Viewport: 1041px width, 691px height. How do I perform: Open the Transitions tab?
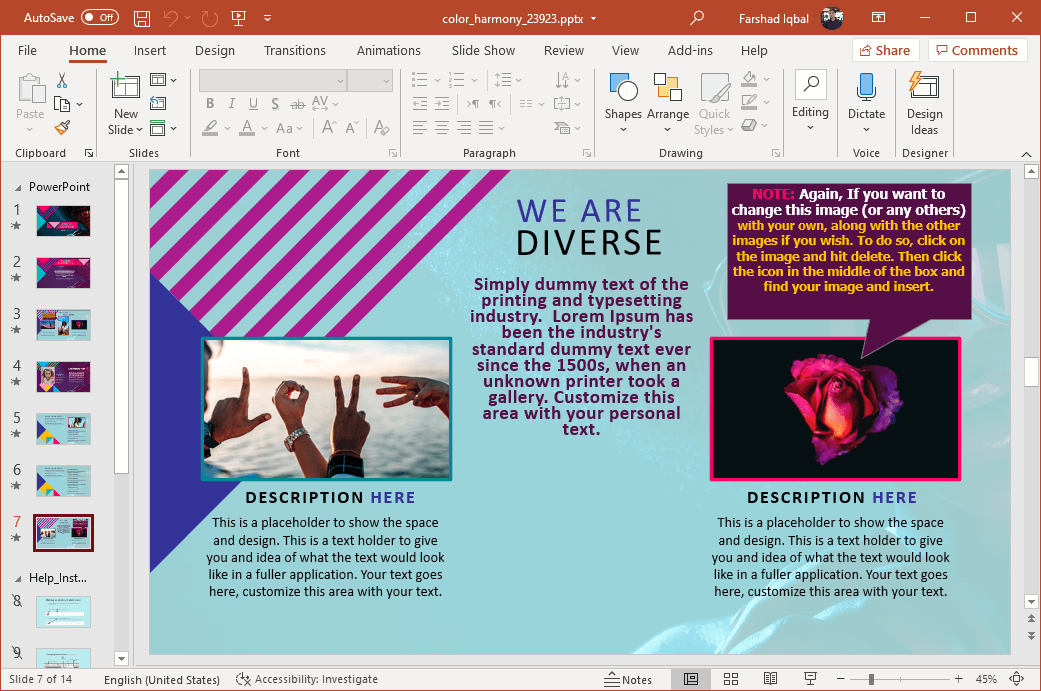tap(294, 51)
